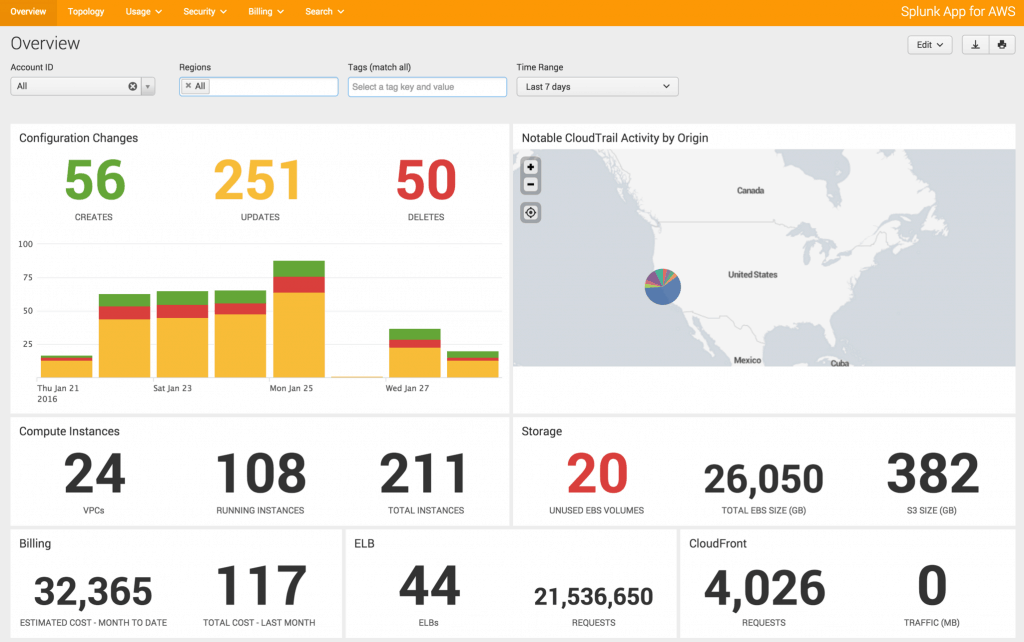Click the 24 VPCs value
1024x642 pixels.
[94, 473]
